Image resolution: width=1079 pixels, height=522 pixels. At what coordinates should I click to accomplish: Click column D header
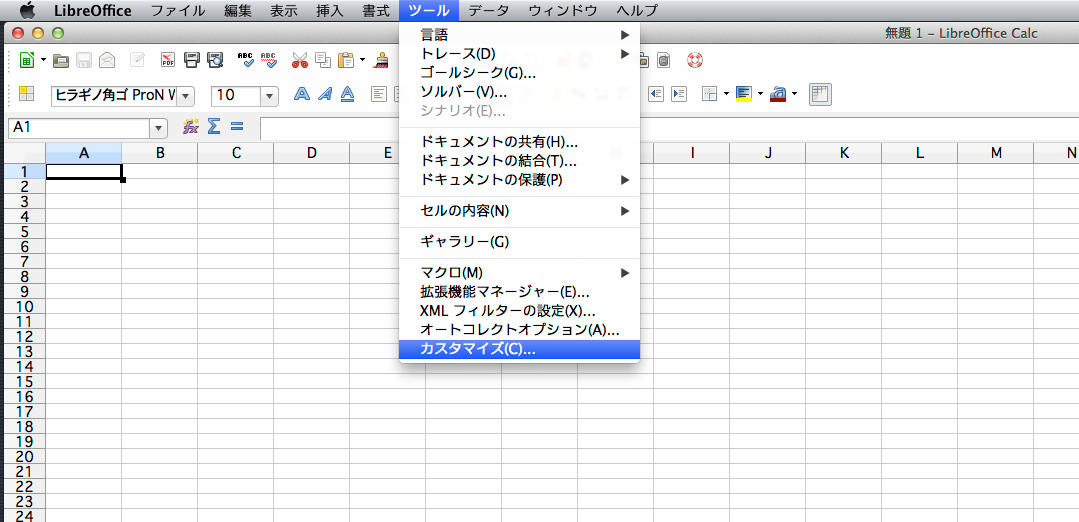click(312, 153)
